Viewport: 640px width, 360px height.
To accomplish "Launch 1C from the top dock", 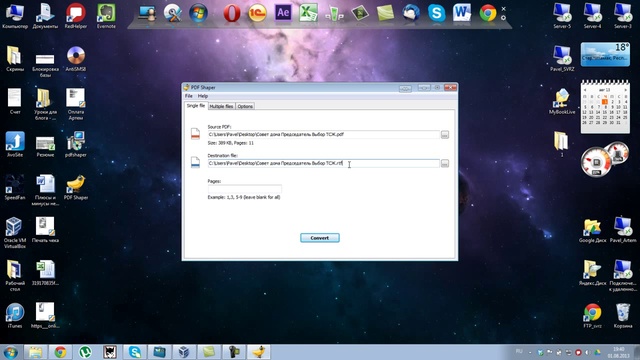I will click(257, 13).
